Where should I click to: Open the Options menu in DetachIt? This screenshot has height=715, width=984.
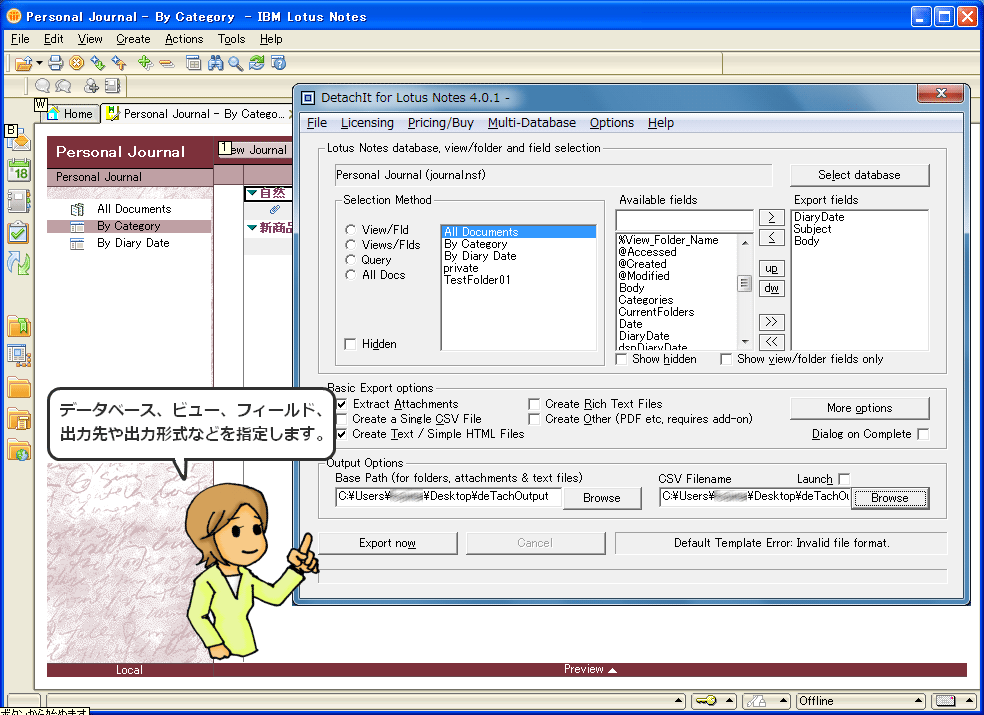coord(612,123)
